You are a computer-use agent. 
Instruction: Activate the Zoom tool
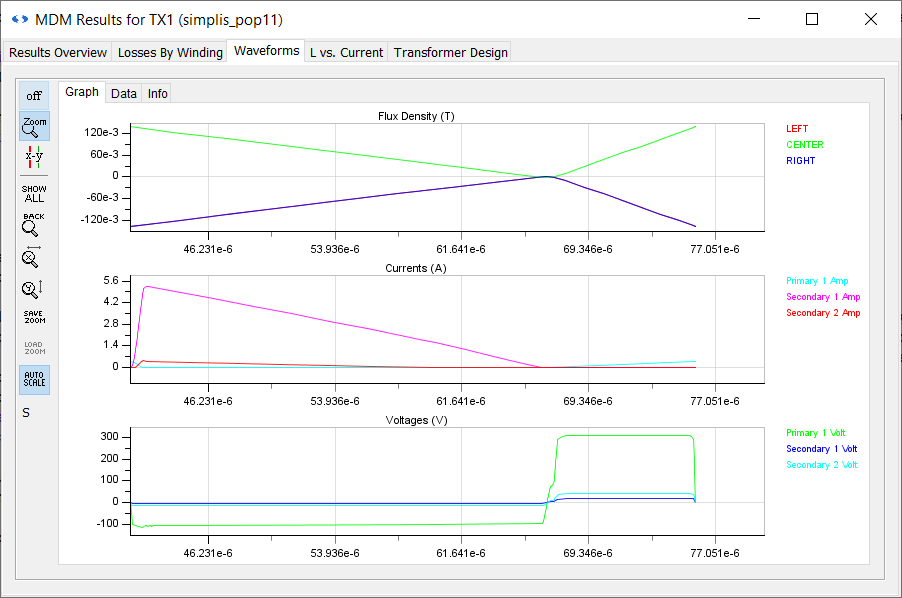click(x=34, y=126)
